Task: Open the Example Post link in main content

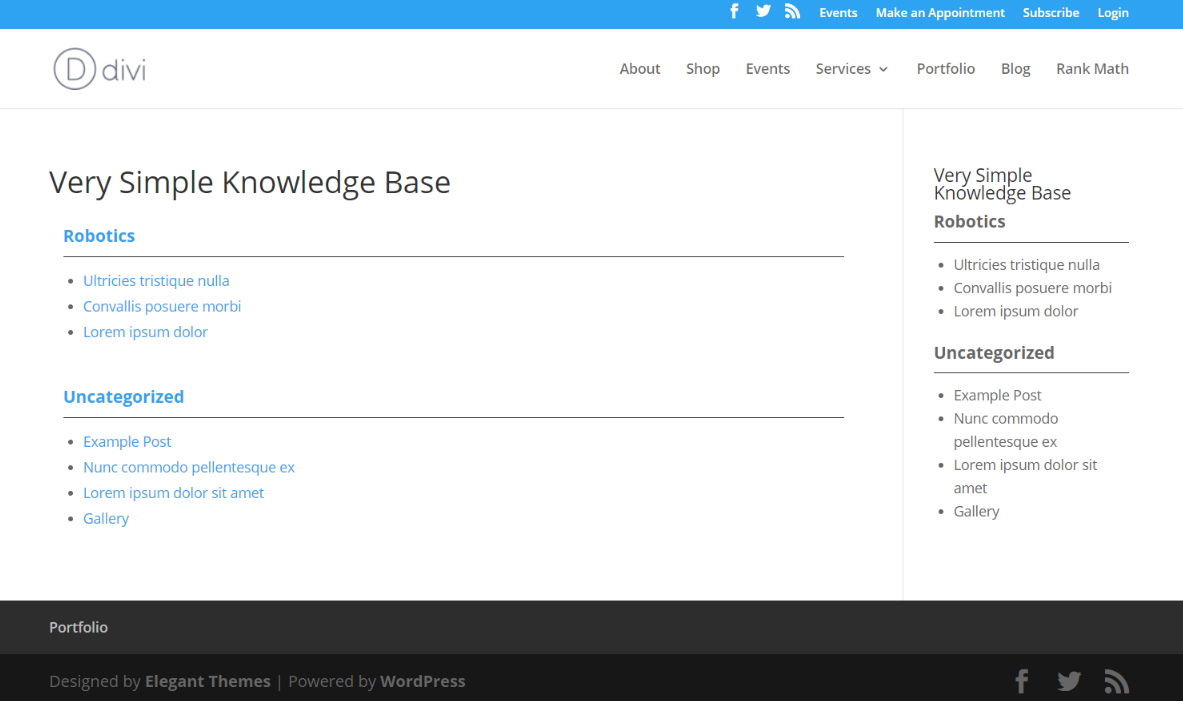Action: coord(127,442)
